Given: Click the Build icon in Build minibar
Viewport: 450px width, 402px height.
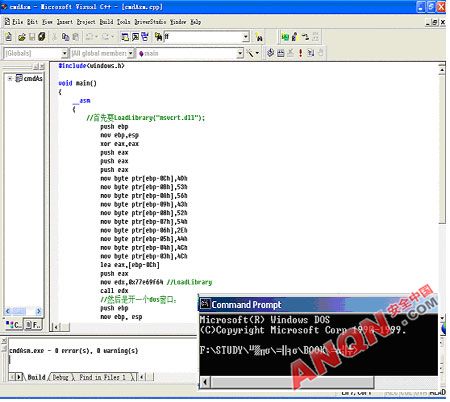Looking at the screenshot, I should (x=281, y=53).
